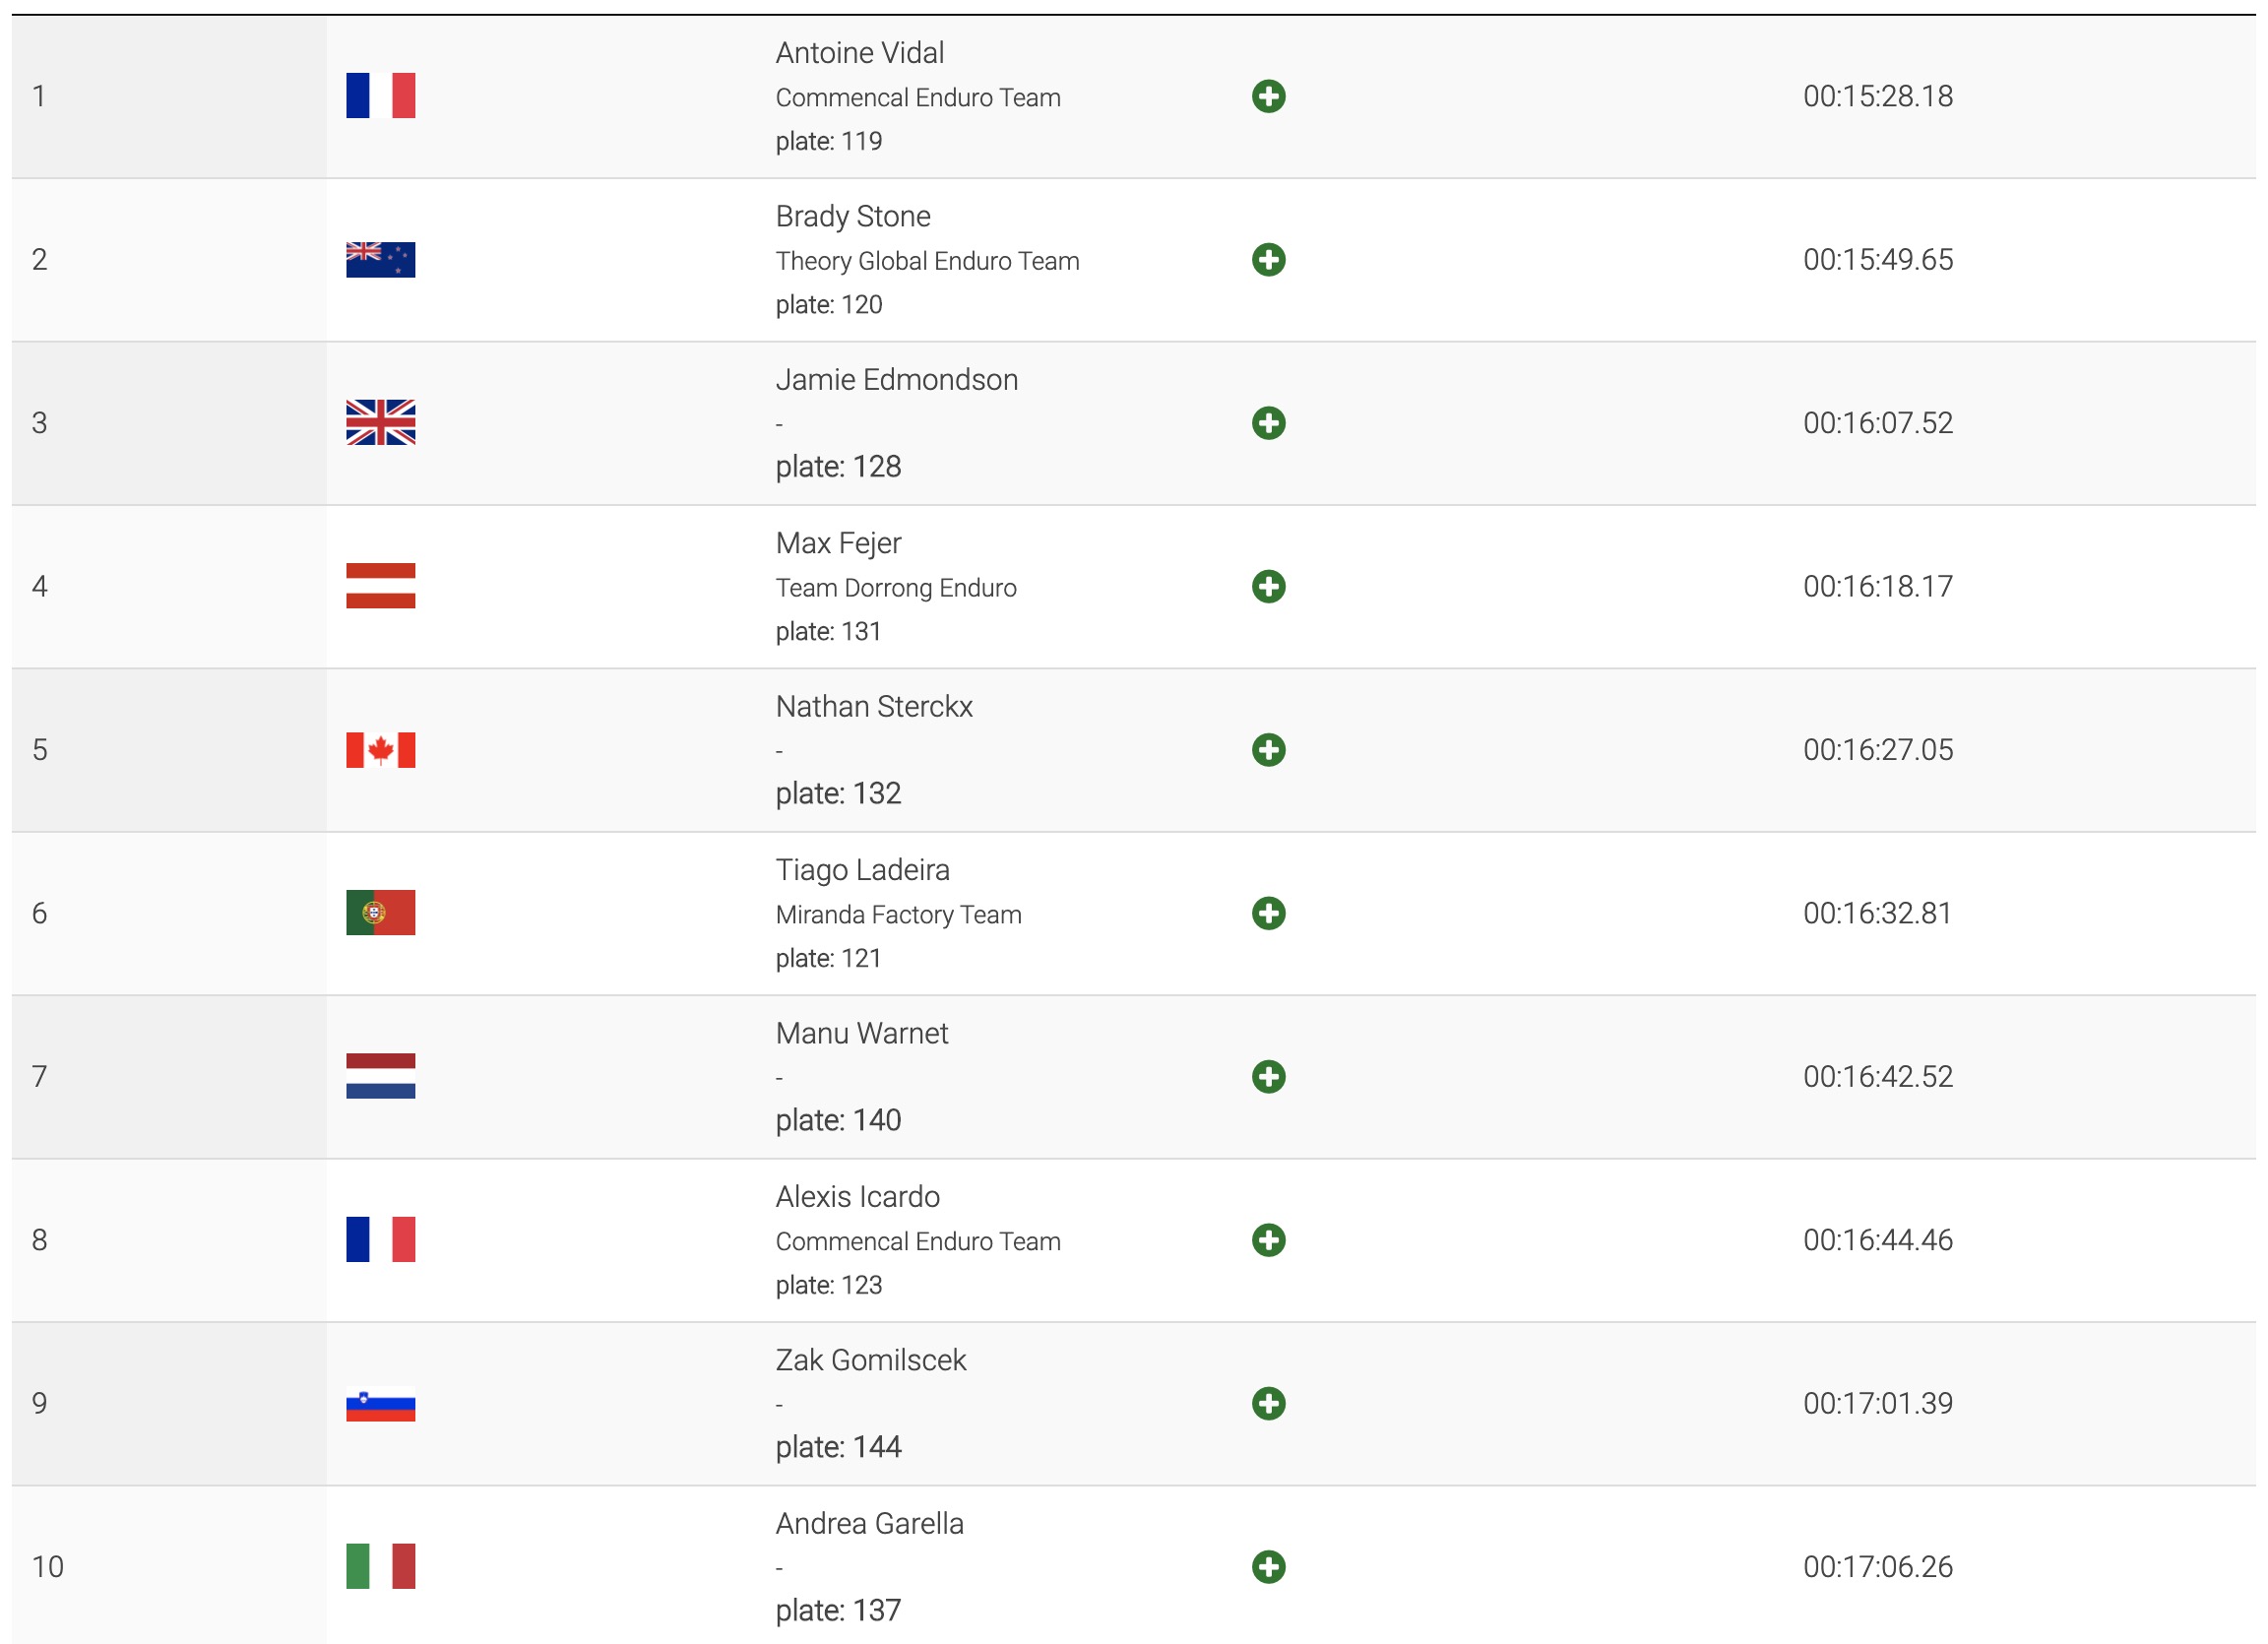Click the plus icon for Jamie Edmondson

coord(1268,423)
